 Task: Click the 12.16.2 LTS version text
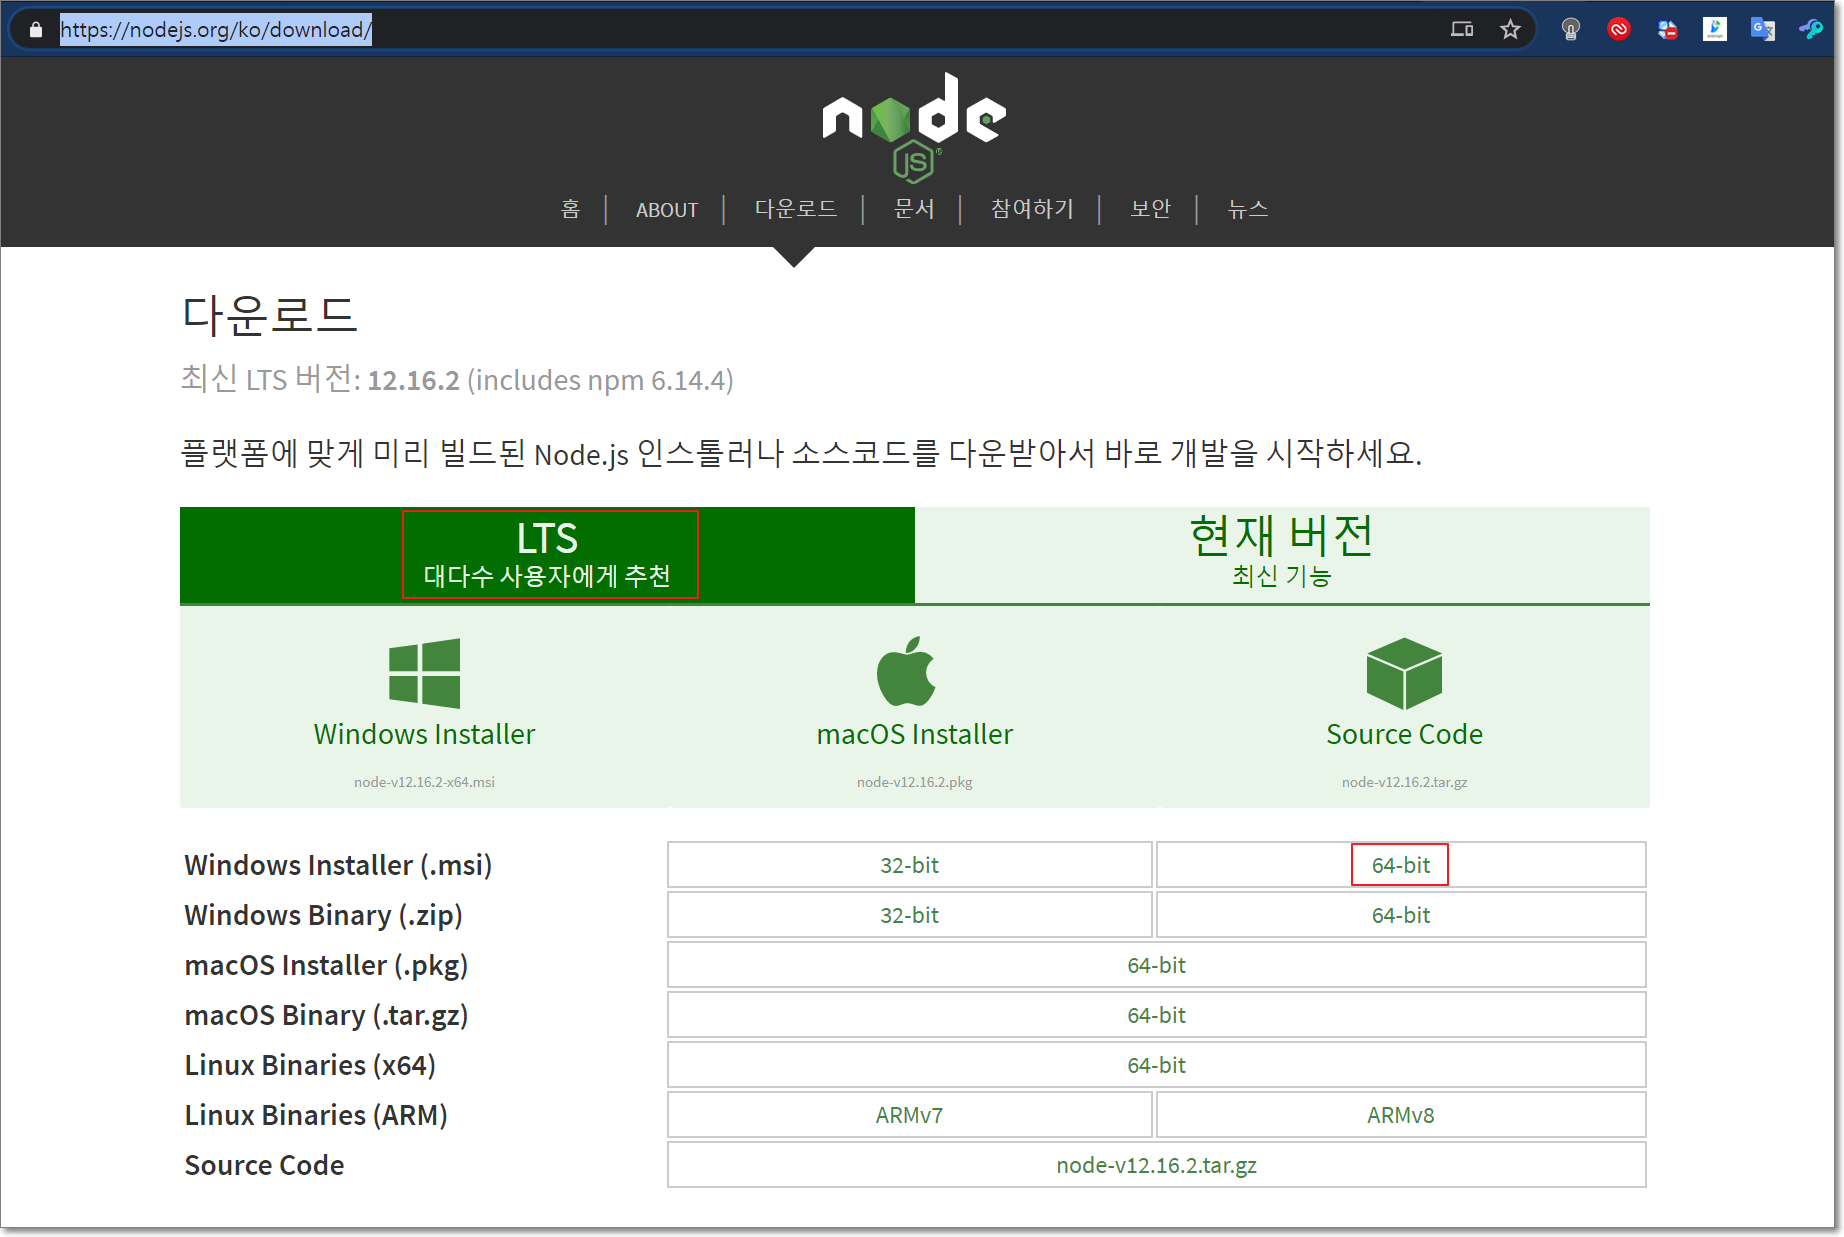coord(413,381)
